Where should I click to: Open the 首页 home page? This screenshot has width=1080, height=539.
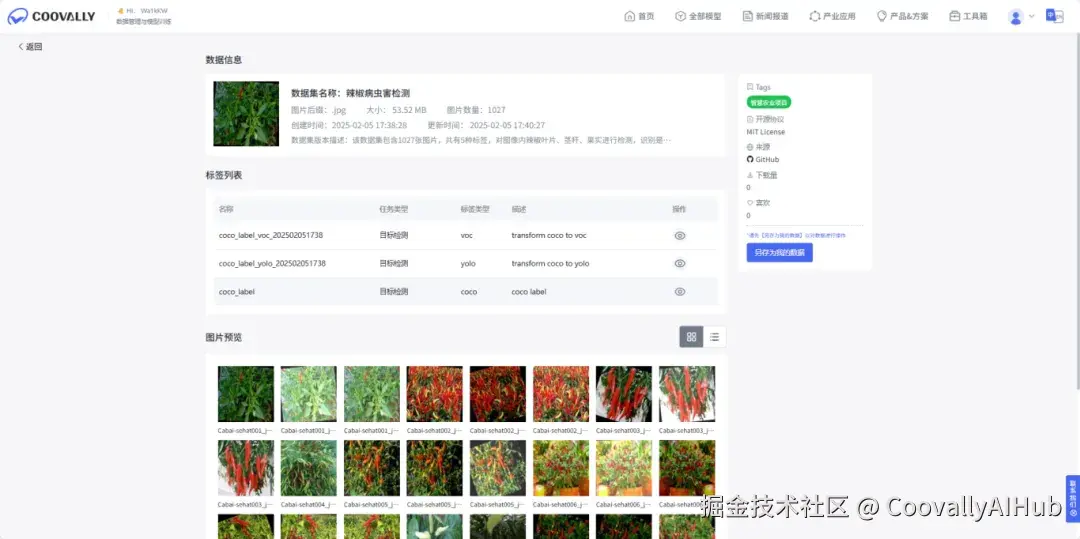point(639,16)
